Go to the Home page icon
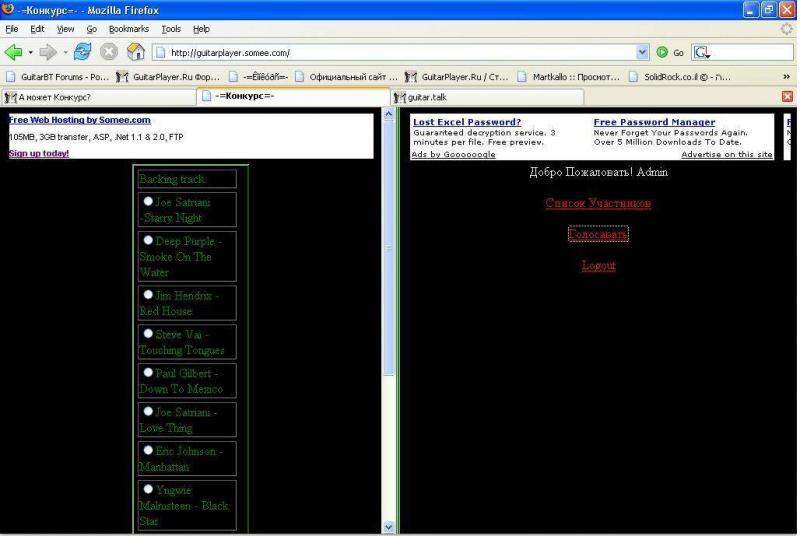The width and height of the screenshot is (800, 536). point(135,52)
